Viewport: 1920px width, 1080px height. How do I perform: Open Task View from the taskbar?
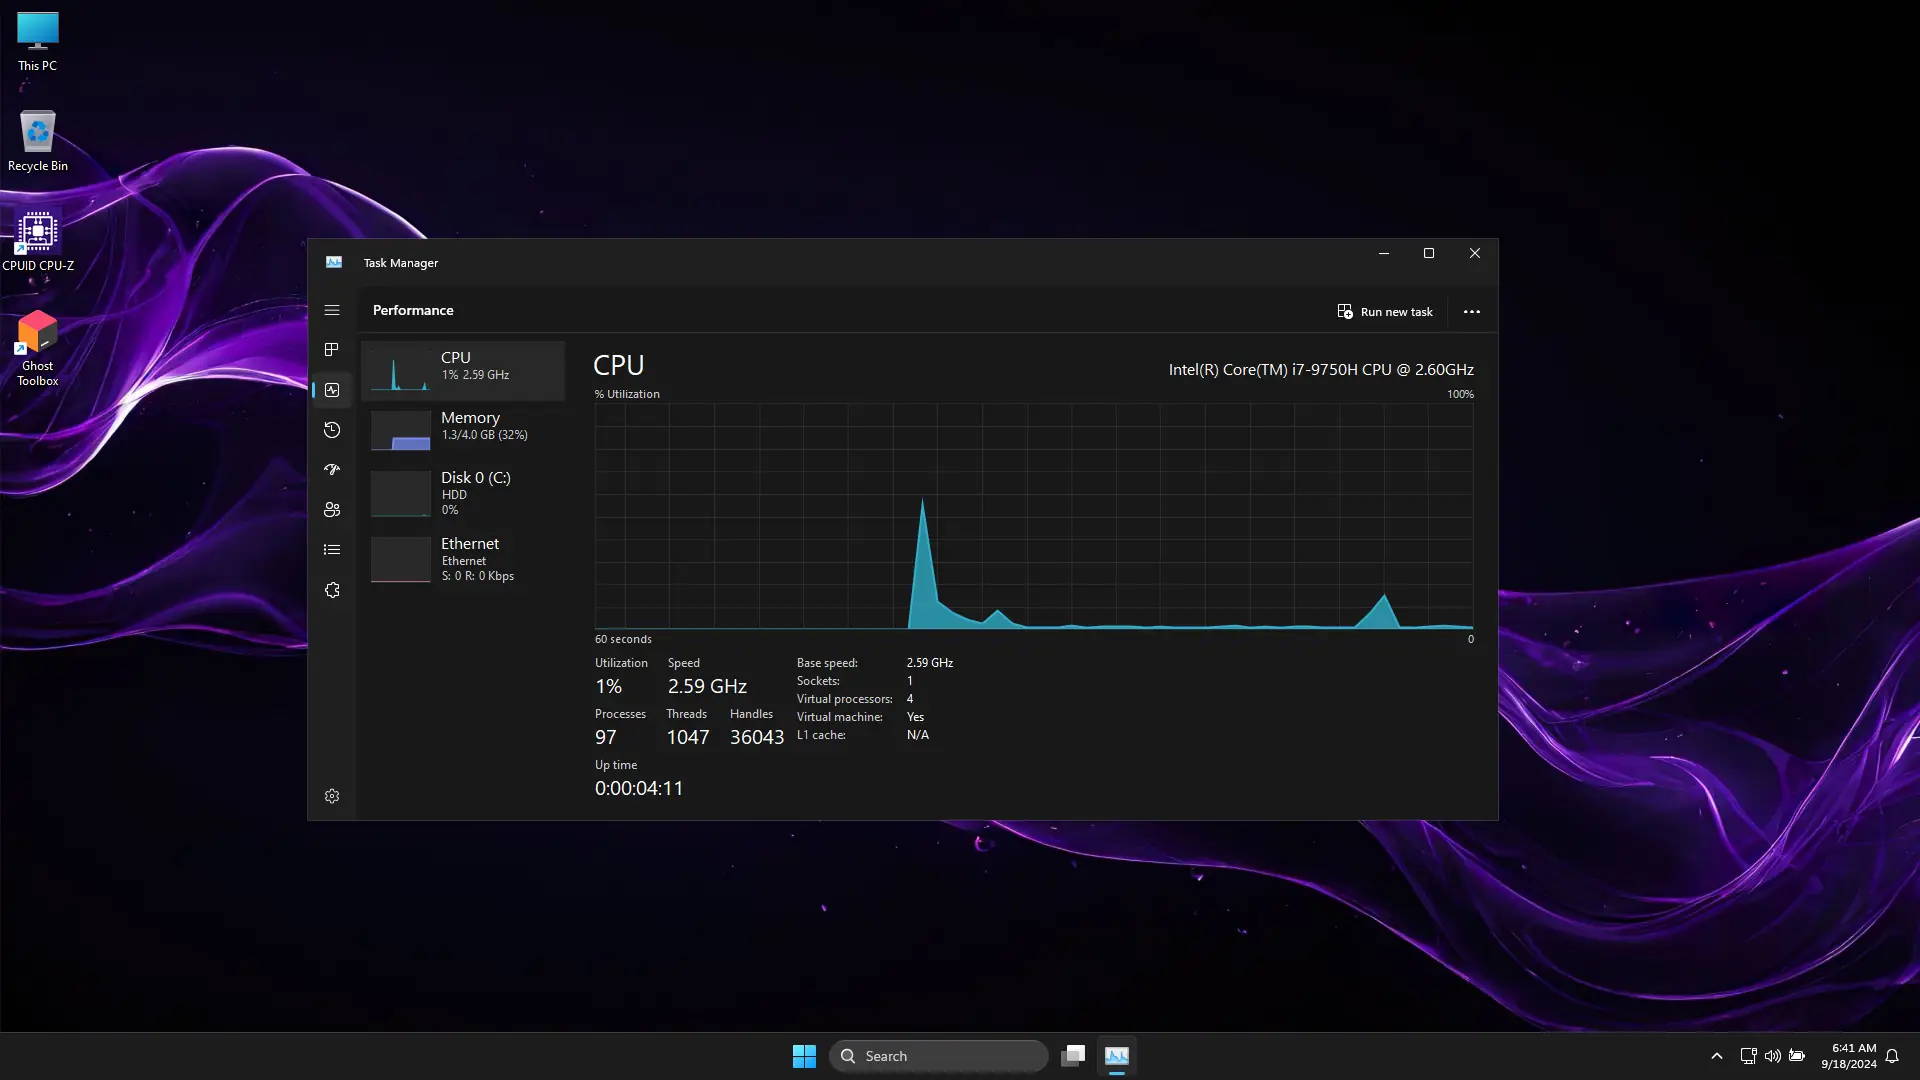point(1073,1056)
